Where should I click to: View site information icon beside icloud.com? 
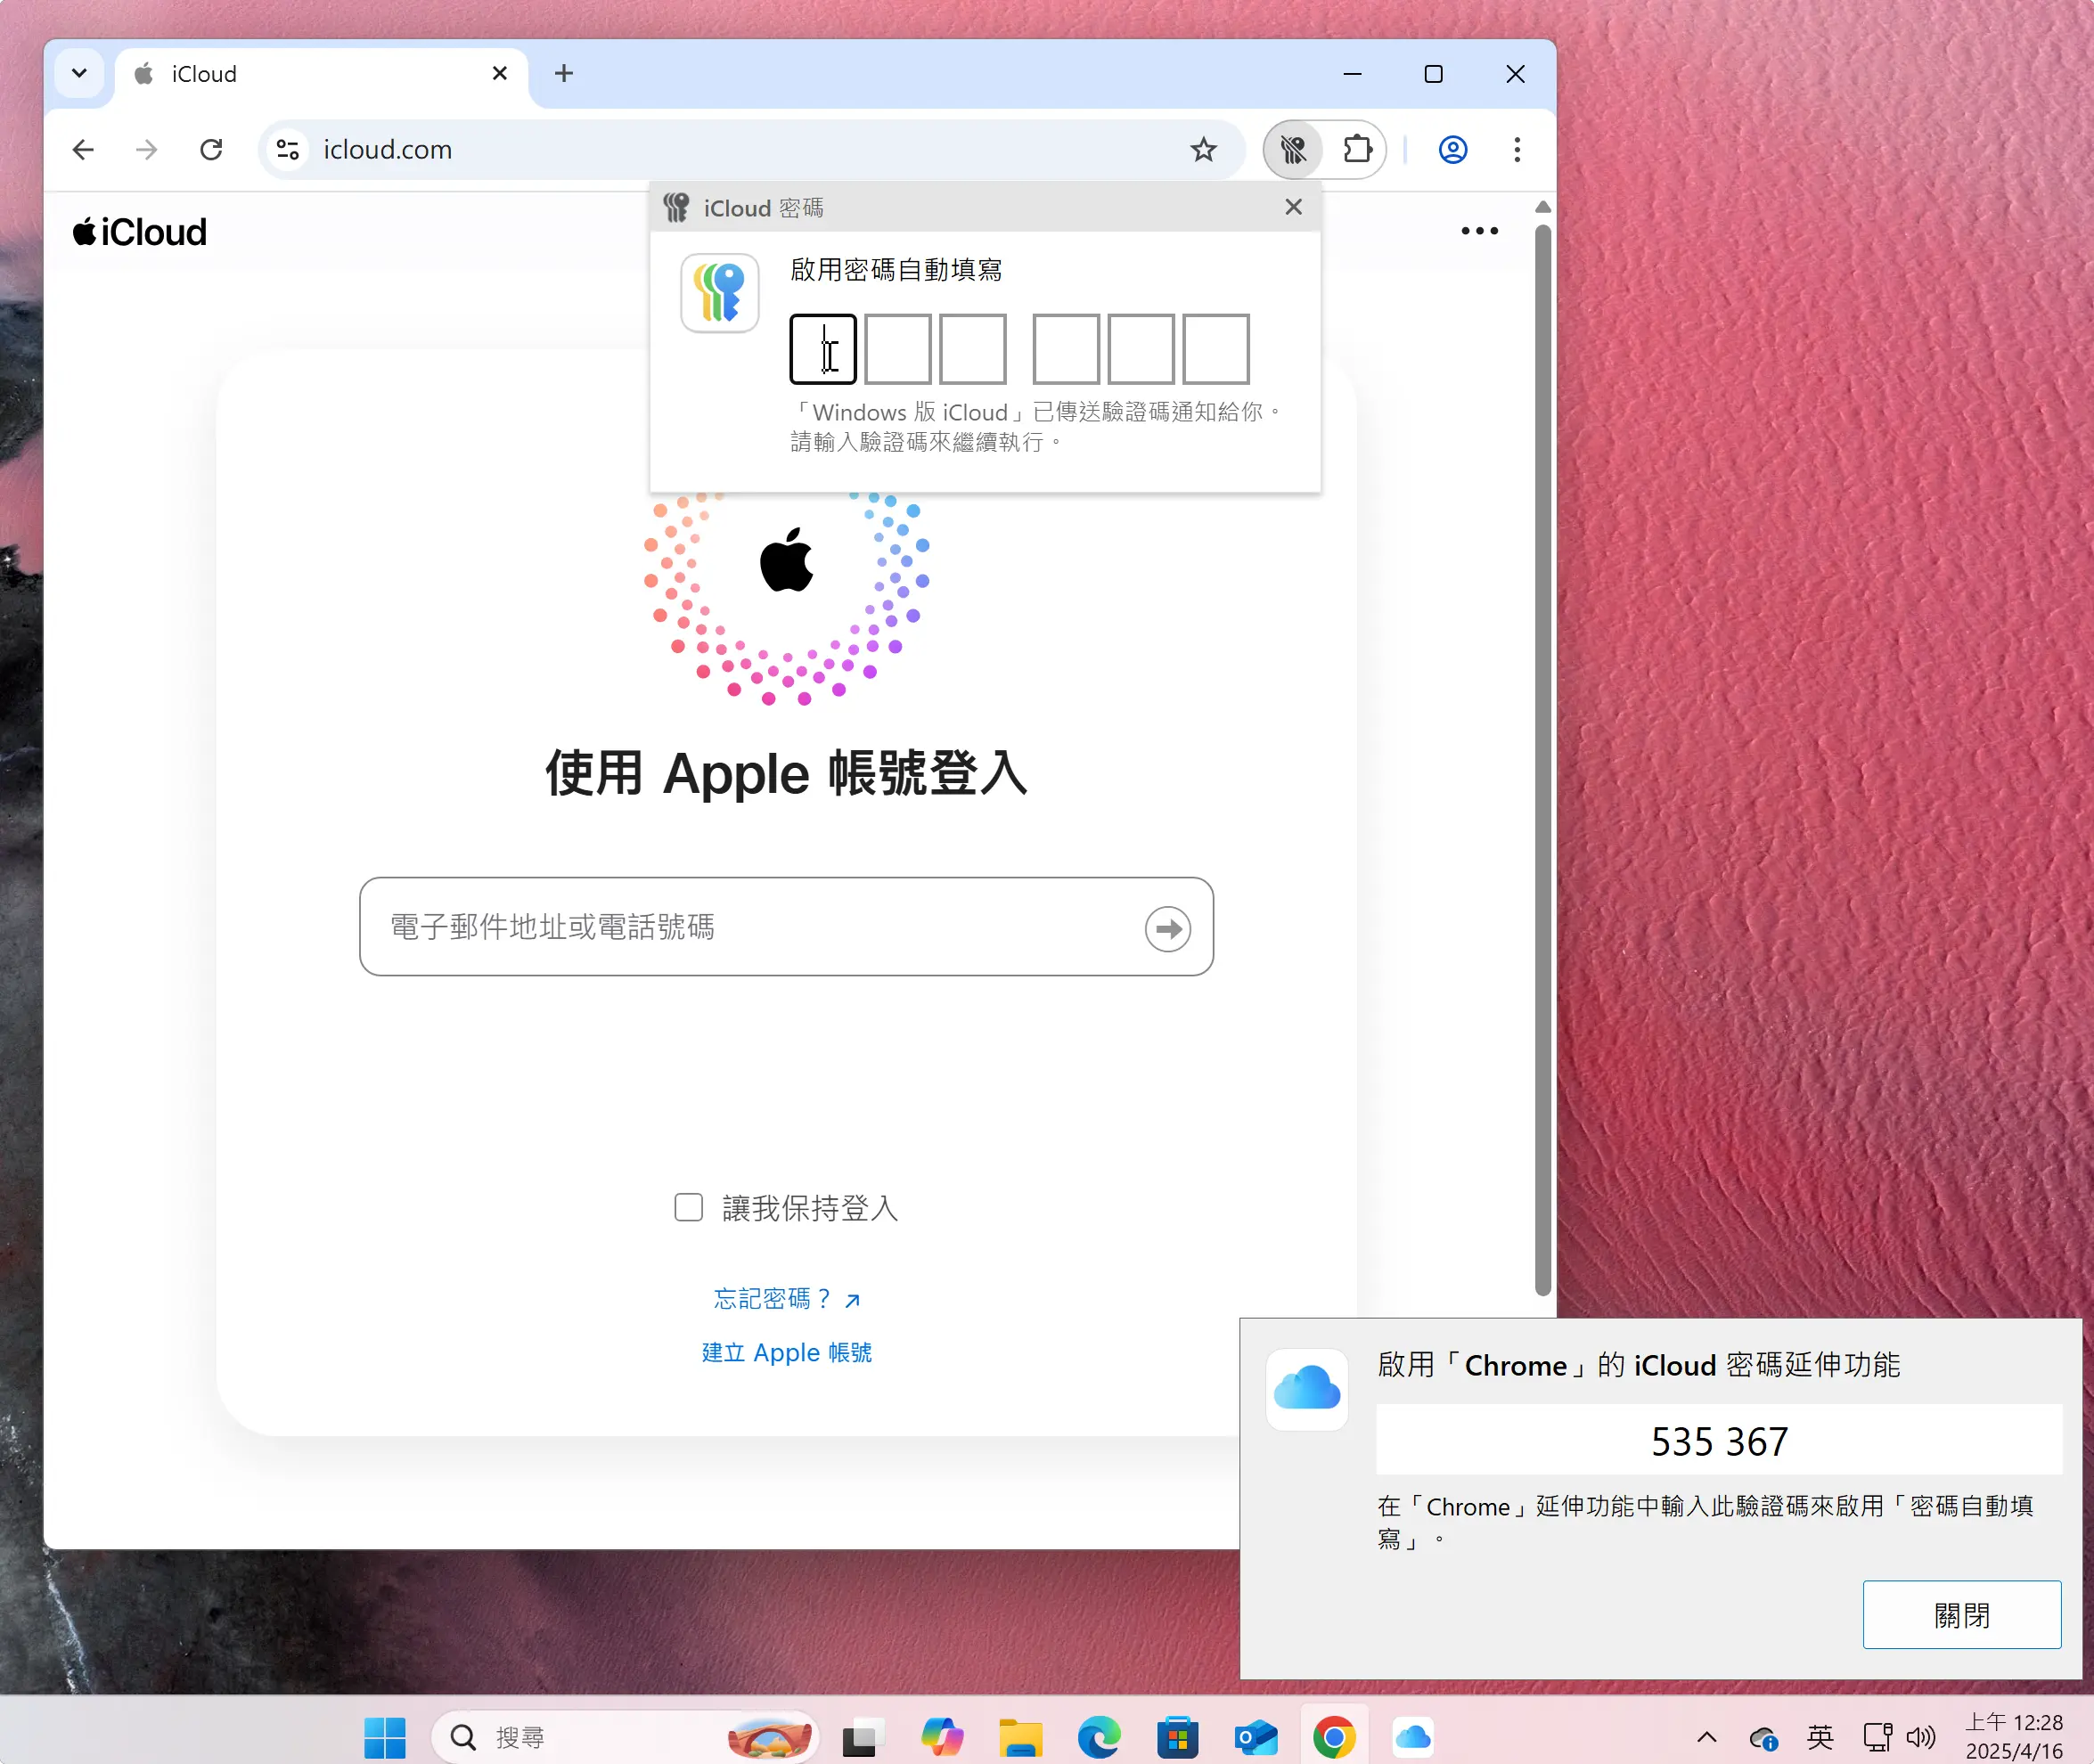(x=288, y=150)
